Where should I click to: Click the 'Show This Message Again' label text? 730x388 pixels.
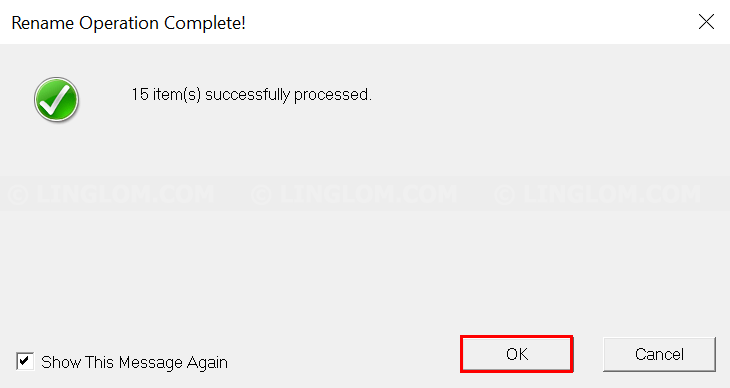click(x=134, y=362)
